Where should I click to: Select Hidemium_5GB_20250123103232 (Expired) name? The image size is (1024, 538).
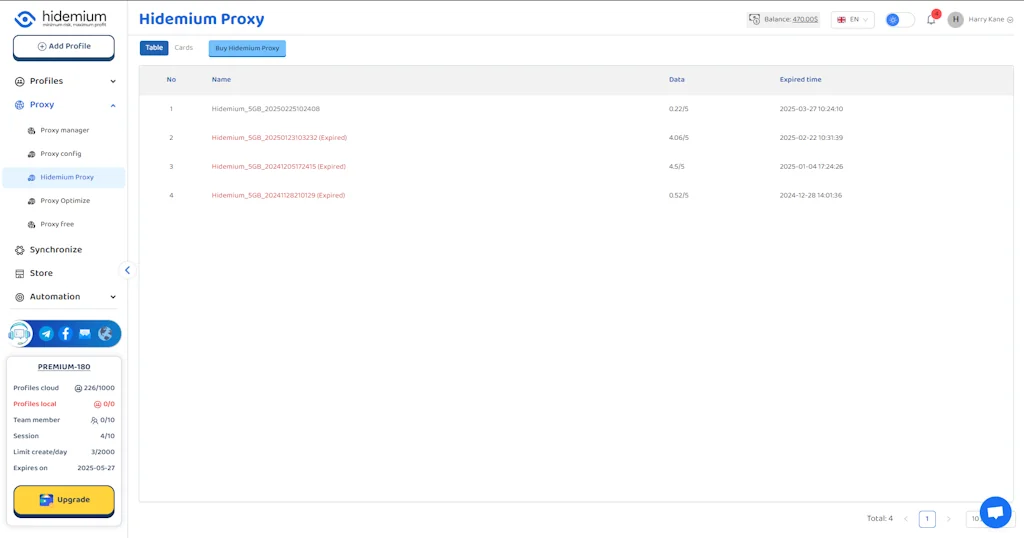279,138
